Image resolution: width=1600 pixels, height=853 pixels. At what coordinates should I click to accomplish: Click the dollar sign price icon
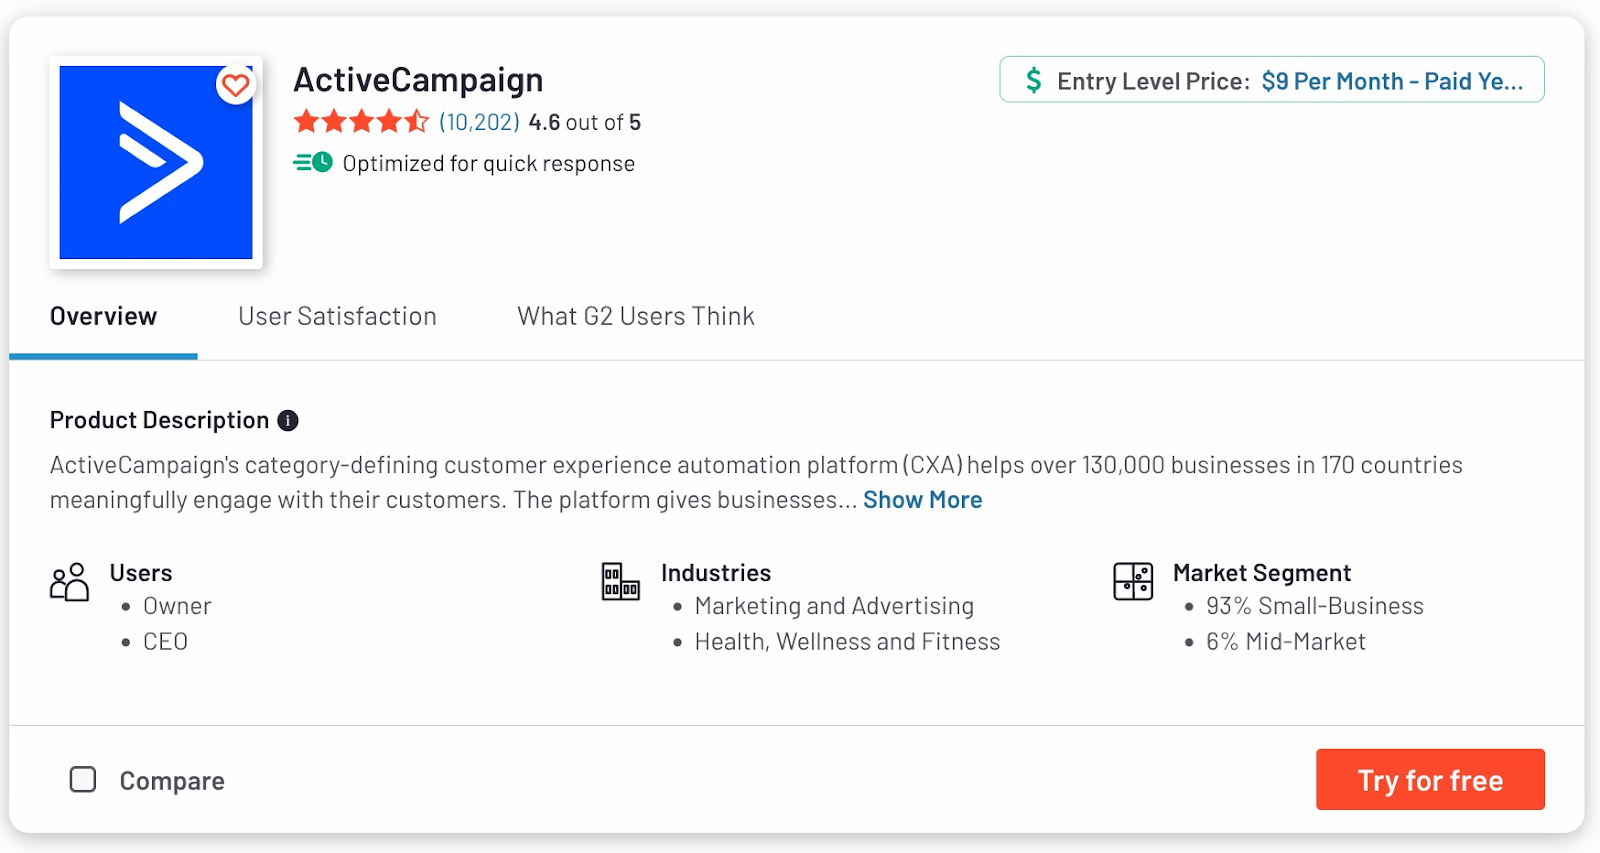click(1034, 80)
